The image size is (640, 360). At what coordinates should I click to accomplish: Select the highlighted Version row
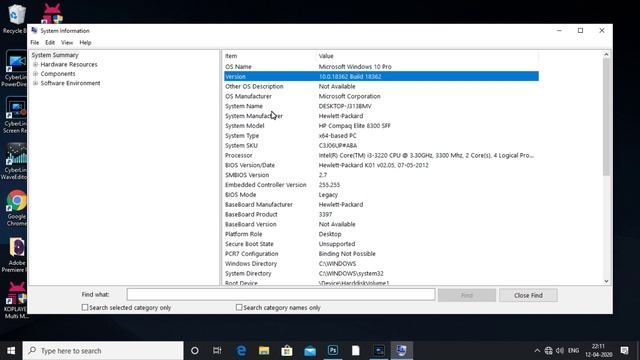tap(381, 76)
